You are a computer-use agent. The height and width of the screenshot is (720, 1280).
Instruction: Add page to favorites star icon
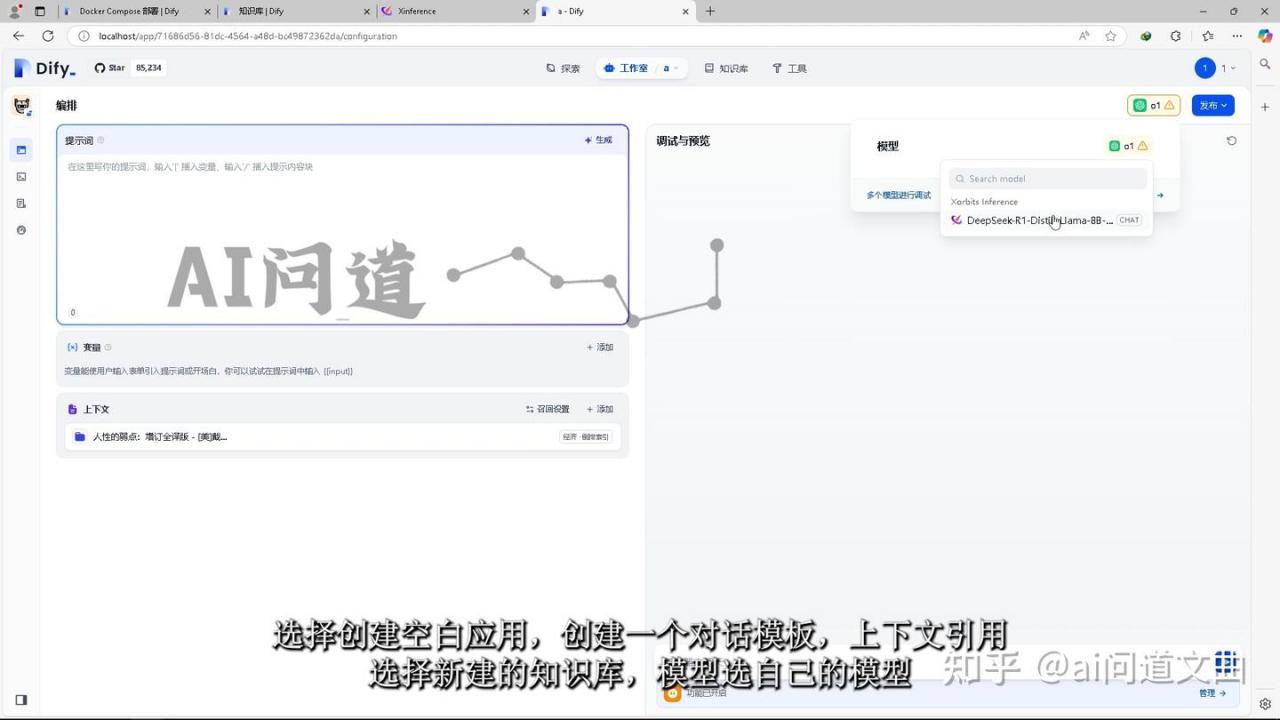pos(1110,36)
